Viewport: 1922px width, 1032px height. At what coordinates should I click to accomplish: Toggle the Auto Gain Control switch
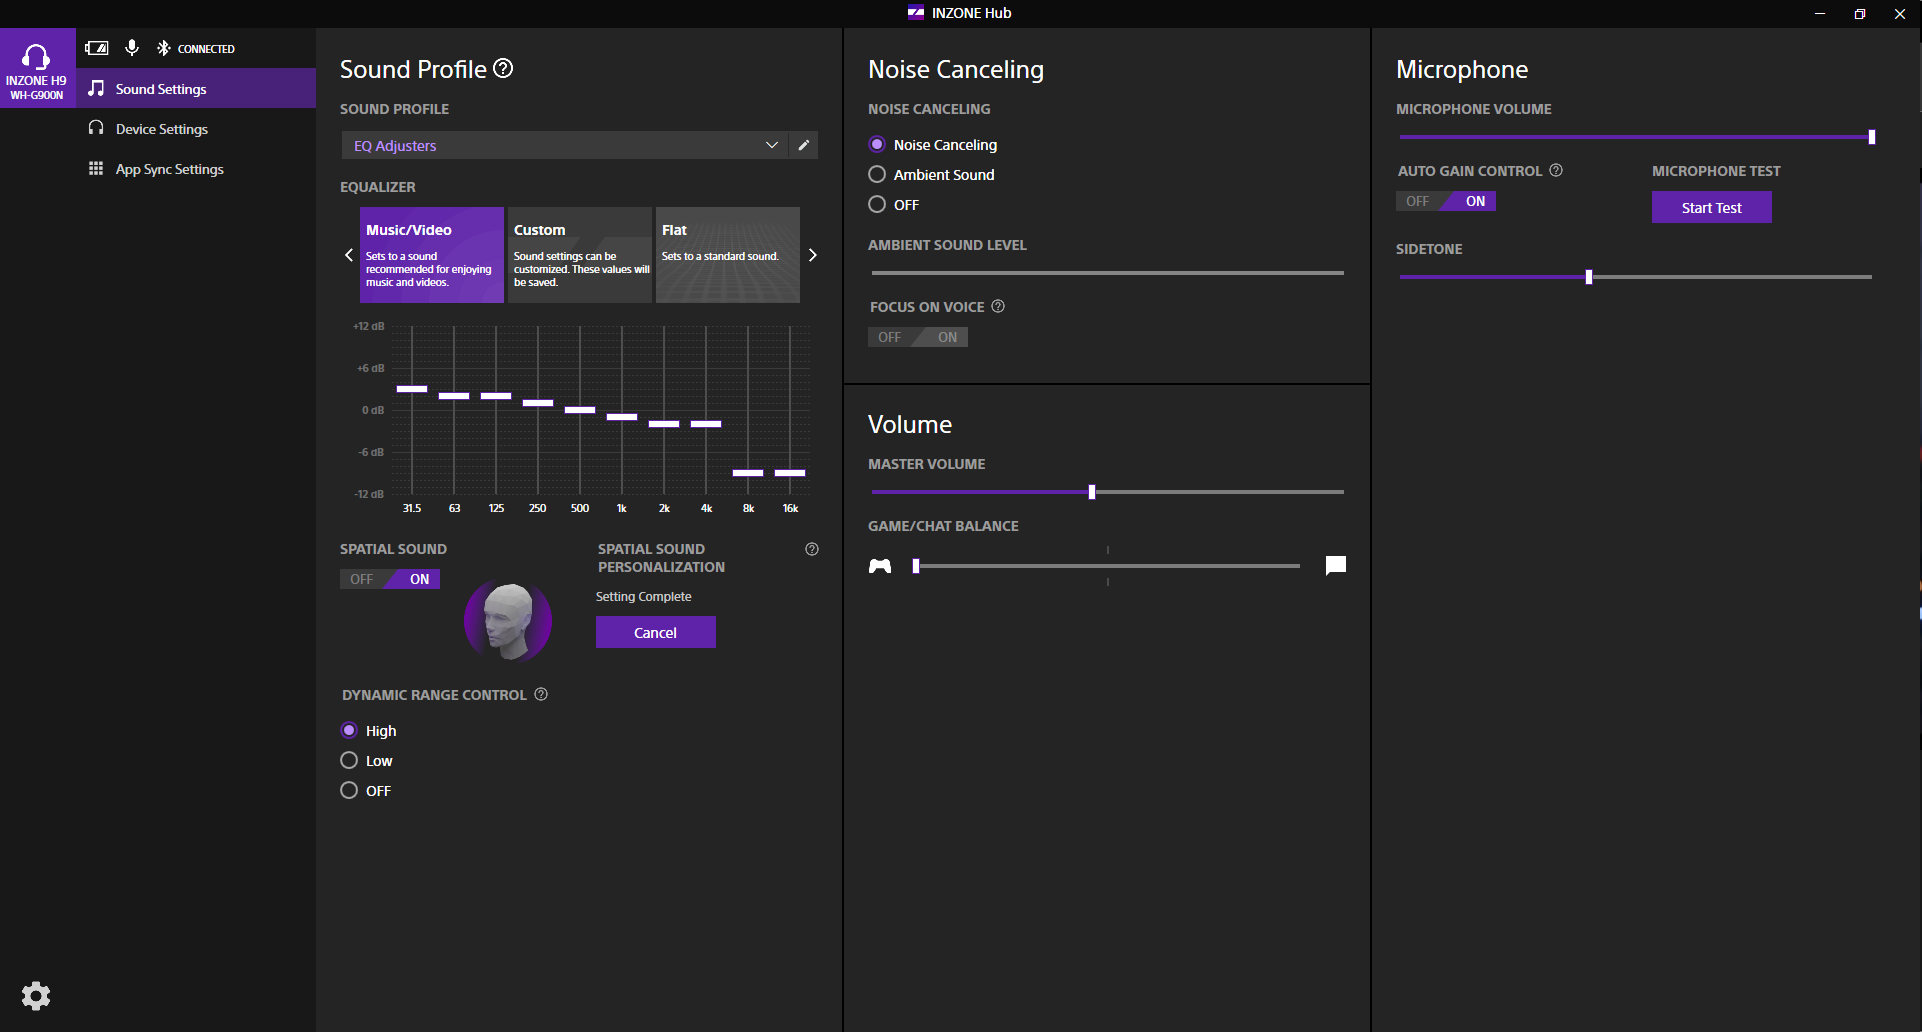coord(1445,201)
